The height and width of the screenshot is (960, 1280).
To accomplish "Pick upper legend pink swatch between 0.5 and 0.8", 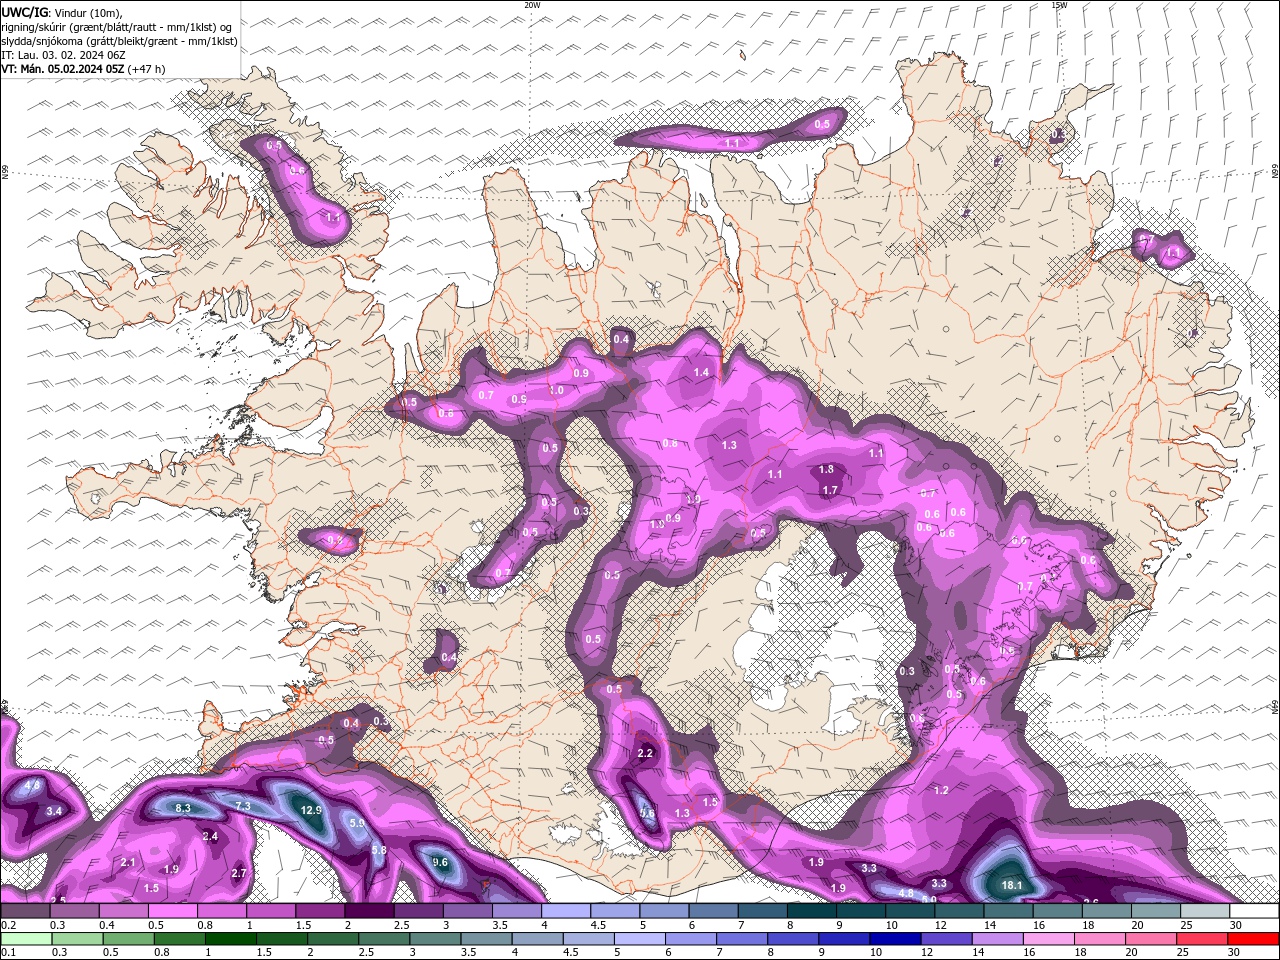I will coord(173,911).
